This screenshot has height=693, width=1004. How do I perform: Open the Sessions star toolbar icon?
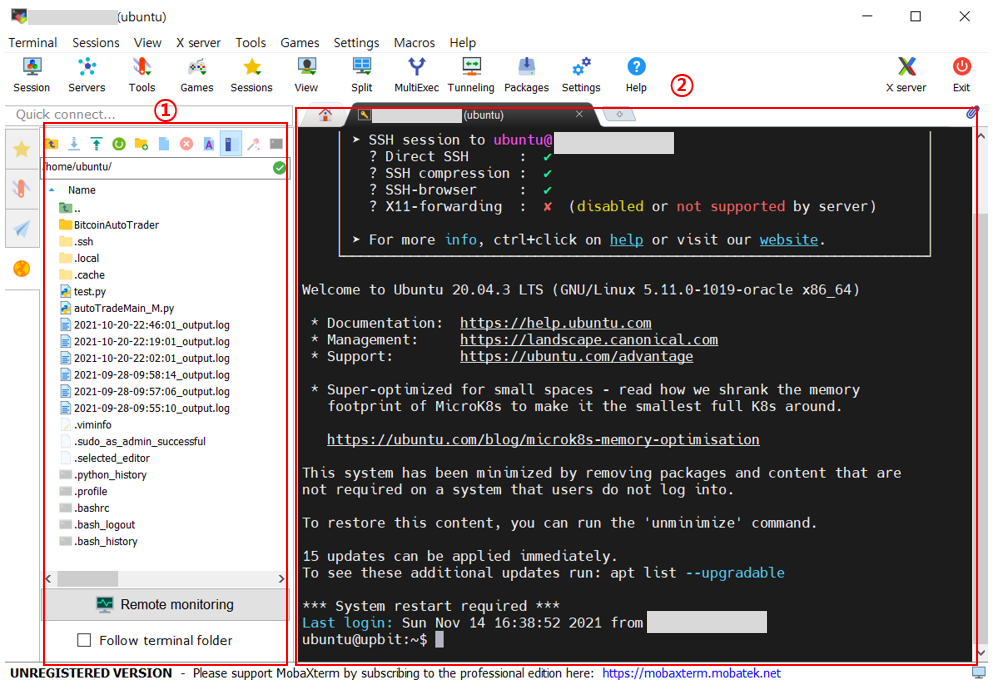pyautogui.click(x=252, y=75)
